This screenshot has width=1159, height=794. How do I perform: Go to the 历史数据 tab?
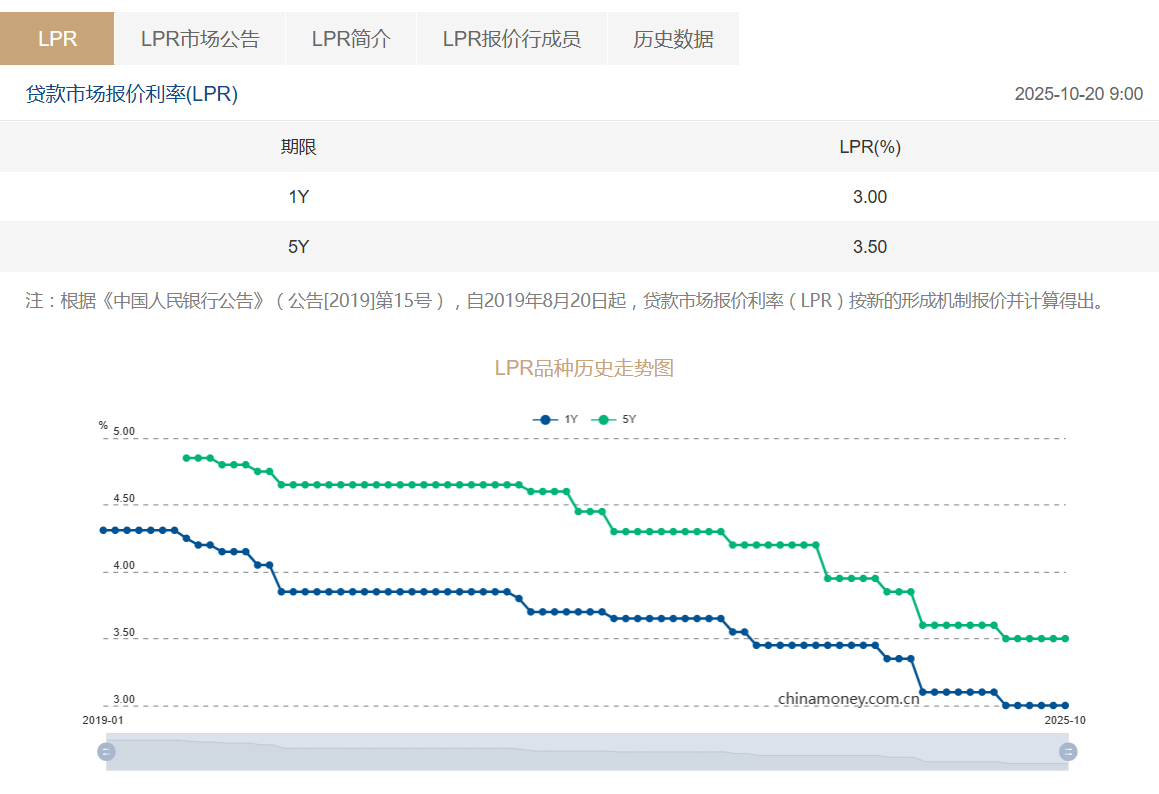click(673, 39)
